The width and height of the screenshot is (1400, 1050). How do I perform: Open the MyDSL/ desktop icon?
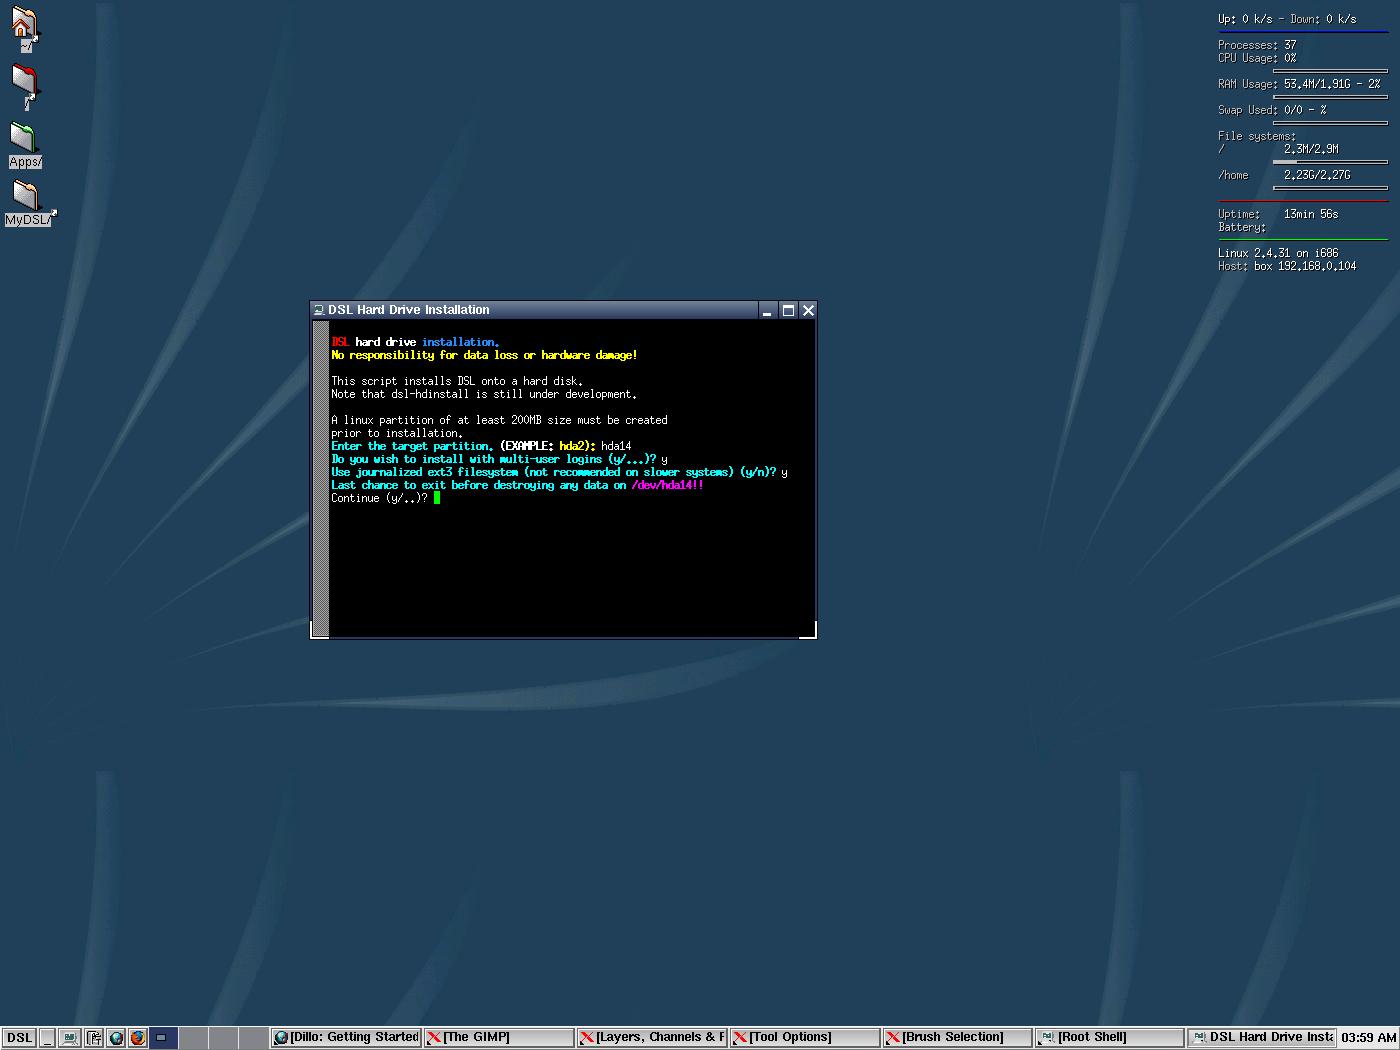pos(28,203)
